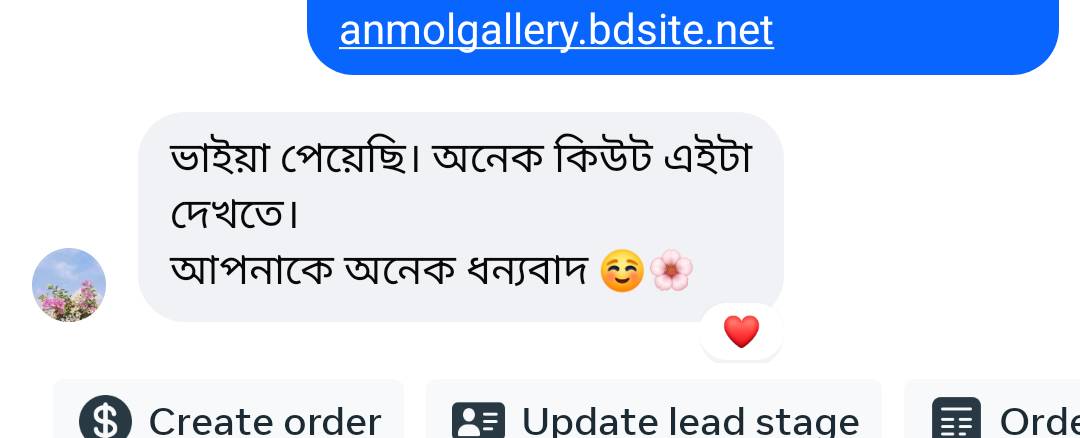Screen dimensions: 1080x438
Task: Click the Update lead stage button
Action: point(654,410)
